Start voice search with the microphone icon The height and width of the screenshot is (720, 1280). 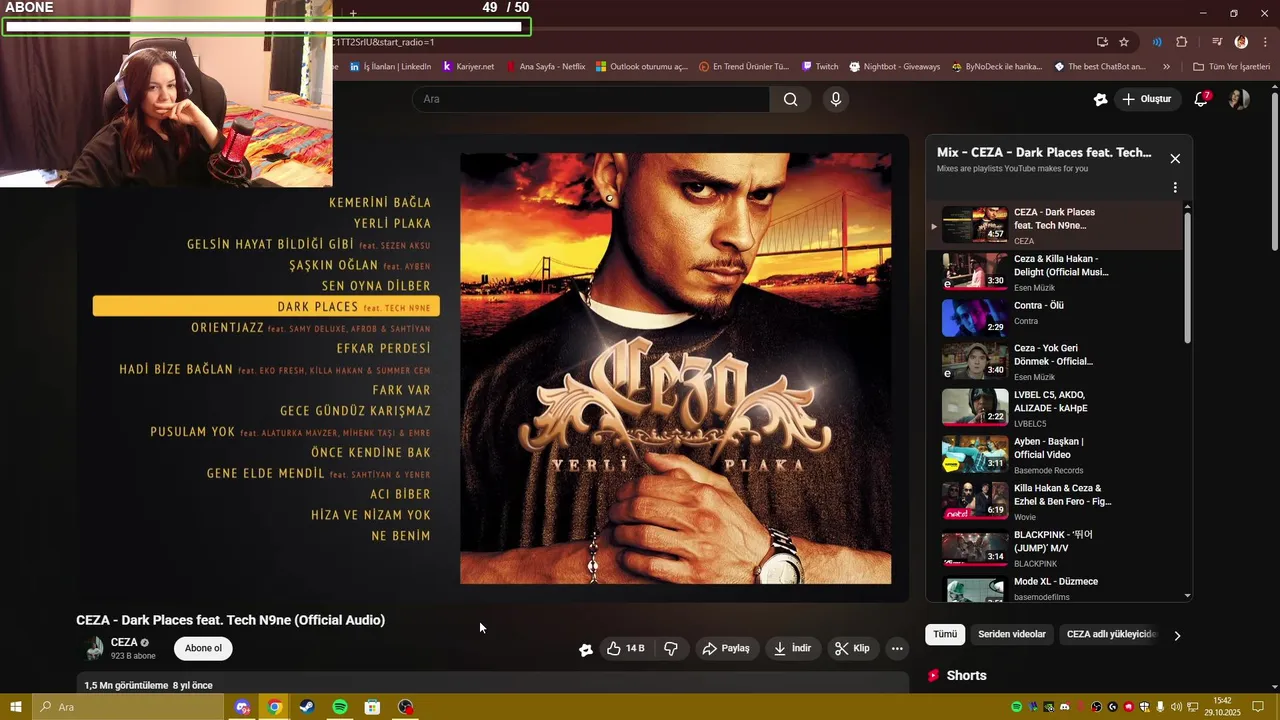tap(836, 99)
